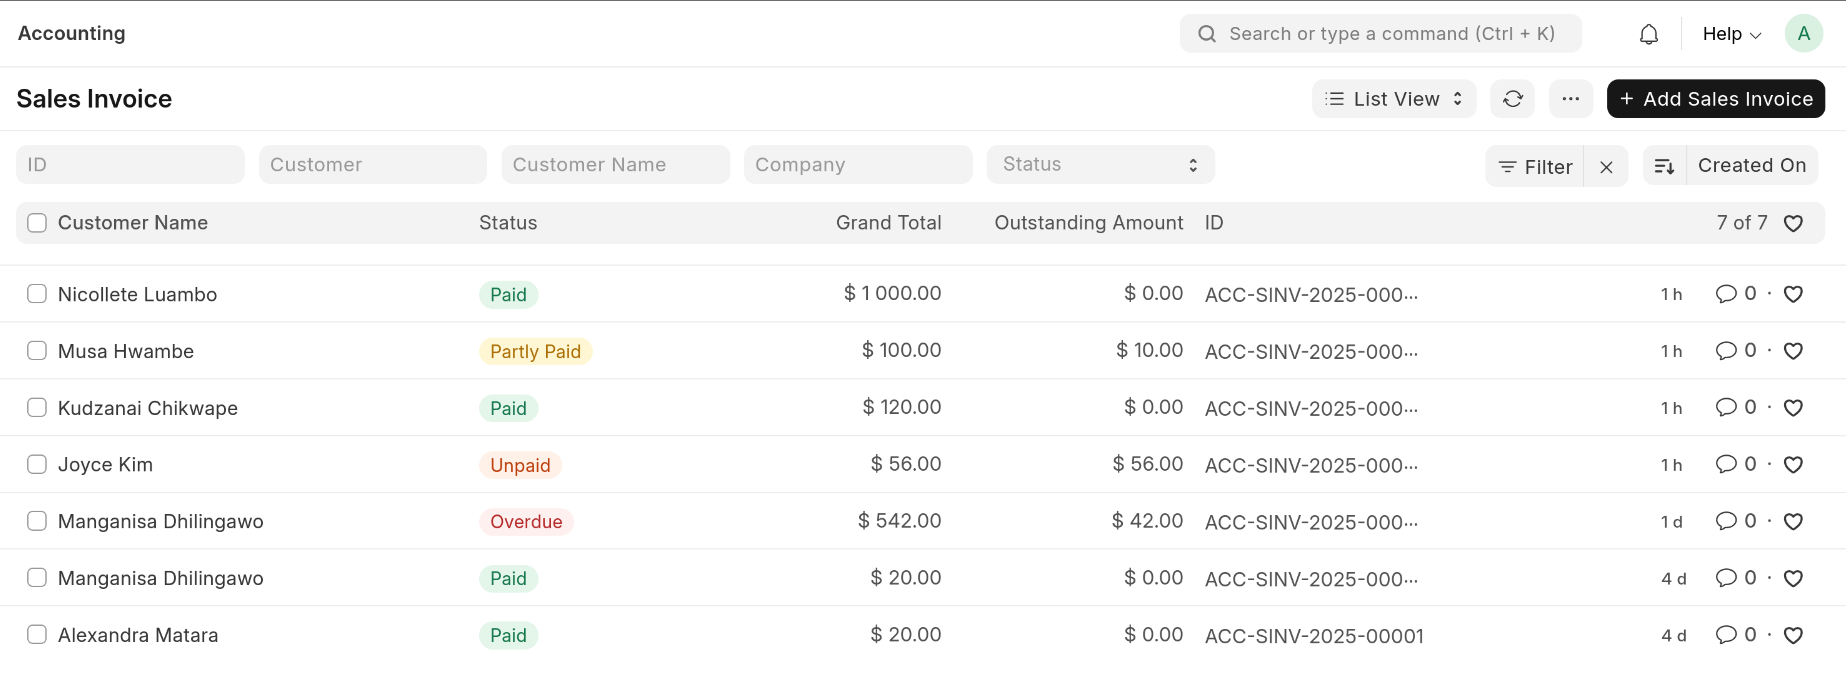Click the 7 of 7 count
The image size is (1846, 696).
1742,223
